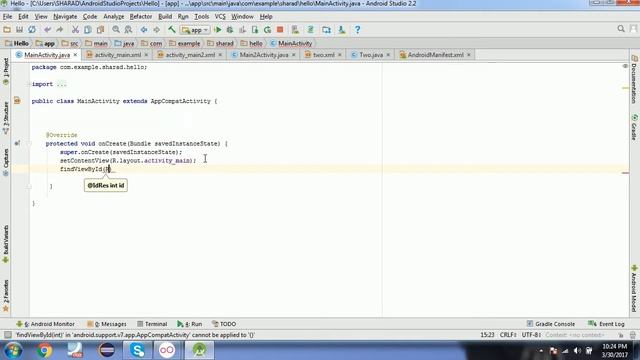Open the Run tool window
Viewport: 640px width, 360px height.
pyautogui.click(x=190, y=324)
